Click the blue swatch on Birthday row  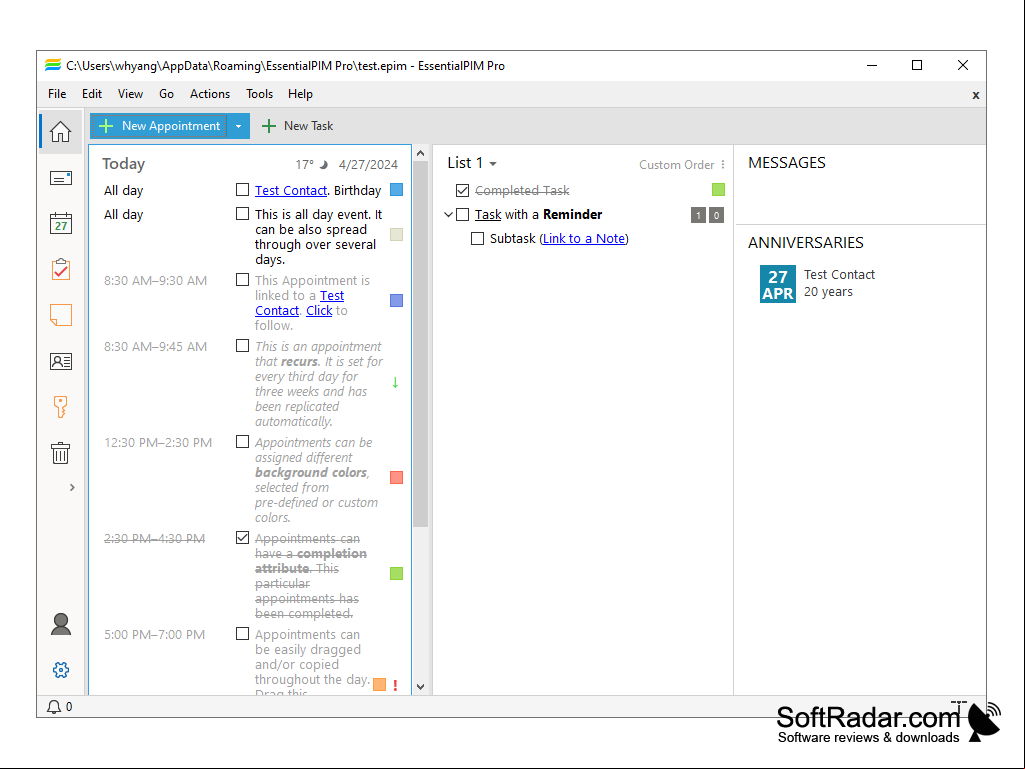396,190
